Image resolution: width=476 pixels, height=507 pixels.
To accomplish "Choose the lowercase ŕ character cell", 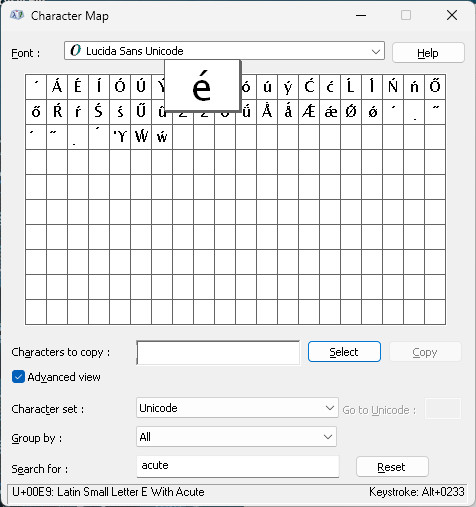I will coord(78,112).
